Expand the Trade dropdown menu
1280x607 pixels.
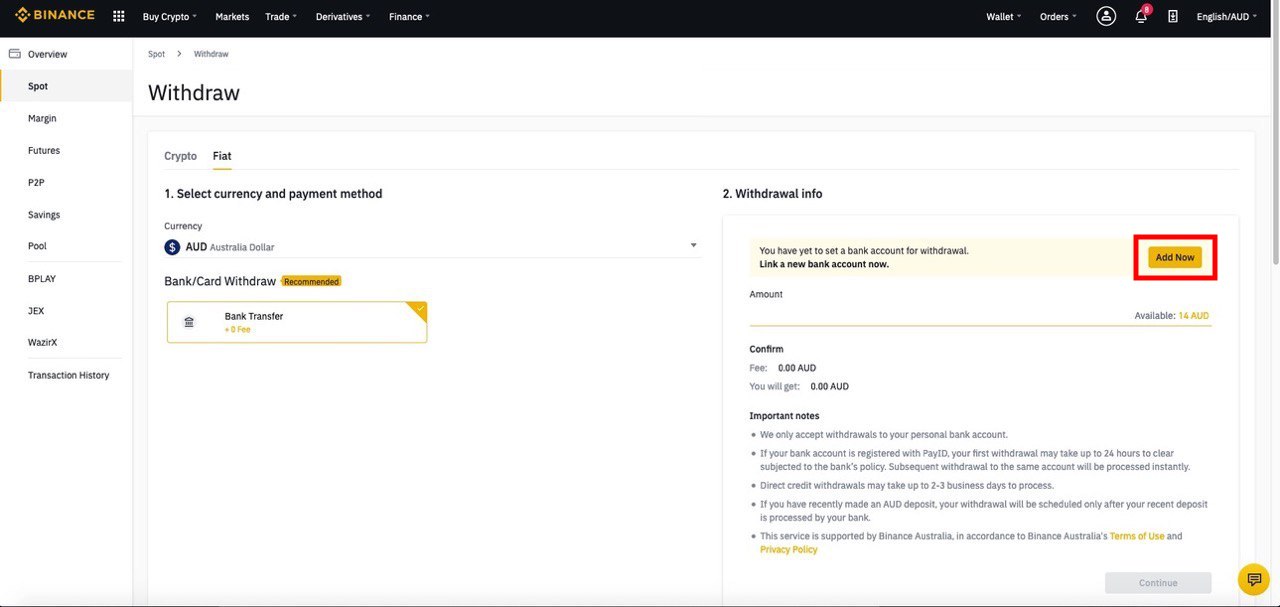(x=281, y=17)
